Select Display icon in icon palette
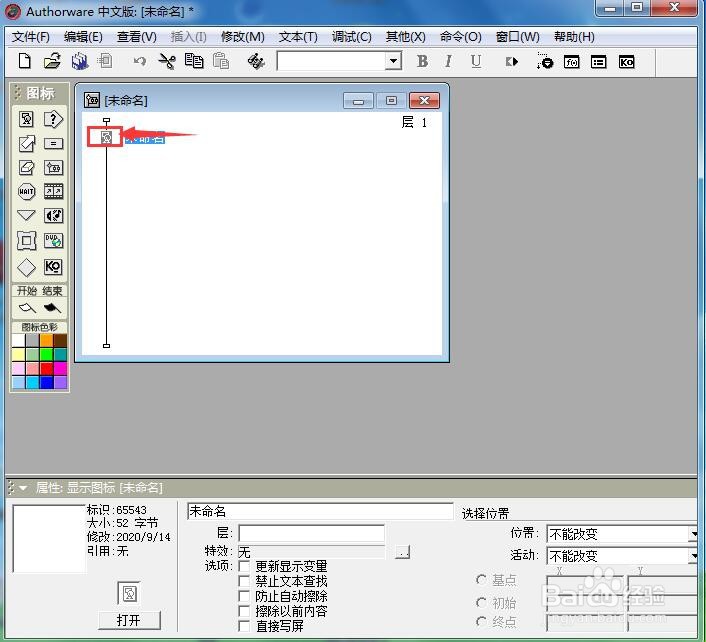Image resolution: width=706 pixels, height=642 pixels. tap(27, 119)
